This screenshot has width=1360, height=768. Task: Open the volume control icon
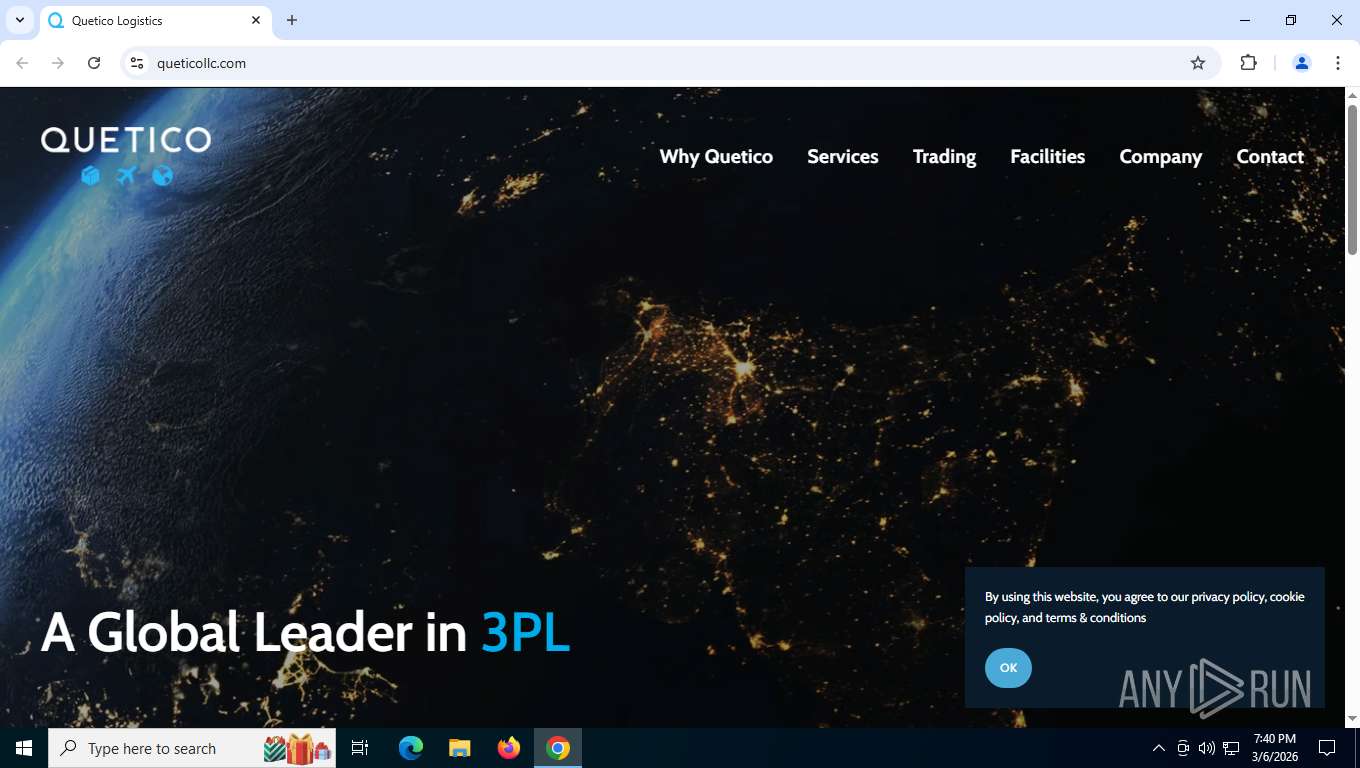click(x=1207, y=748)
